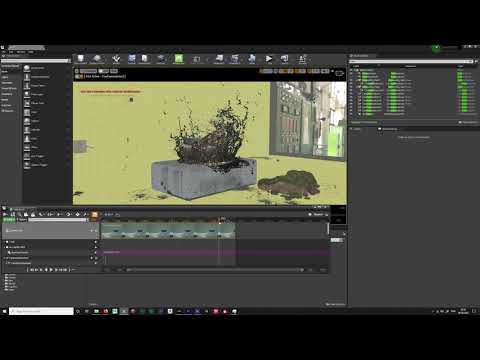This screenshot has width=480, height=360.
Task: Open the Source Control toolbar icon
Action: coord(97,59)
